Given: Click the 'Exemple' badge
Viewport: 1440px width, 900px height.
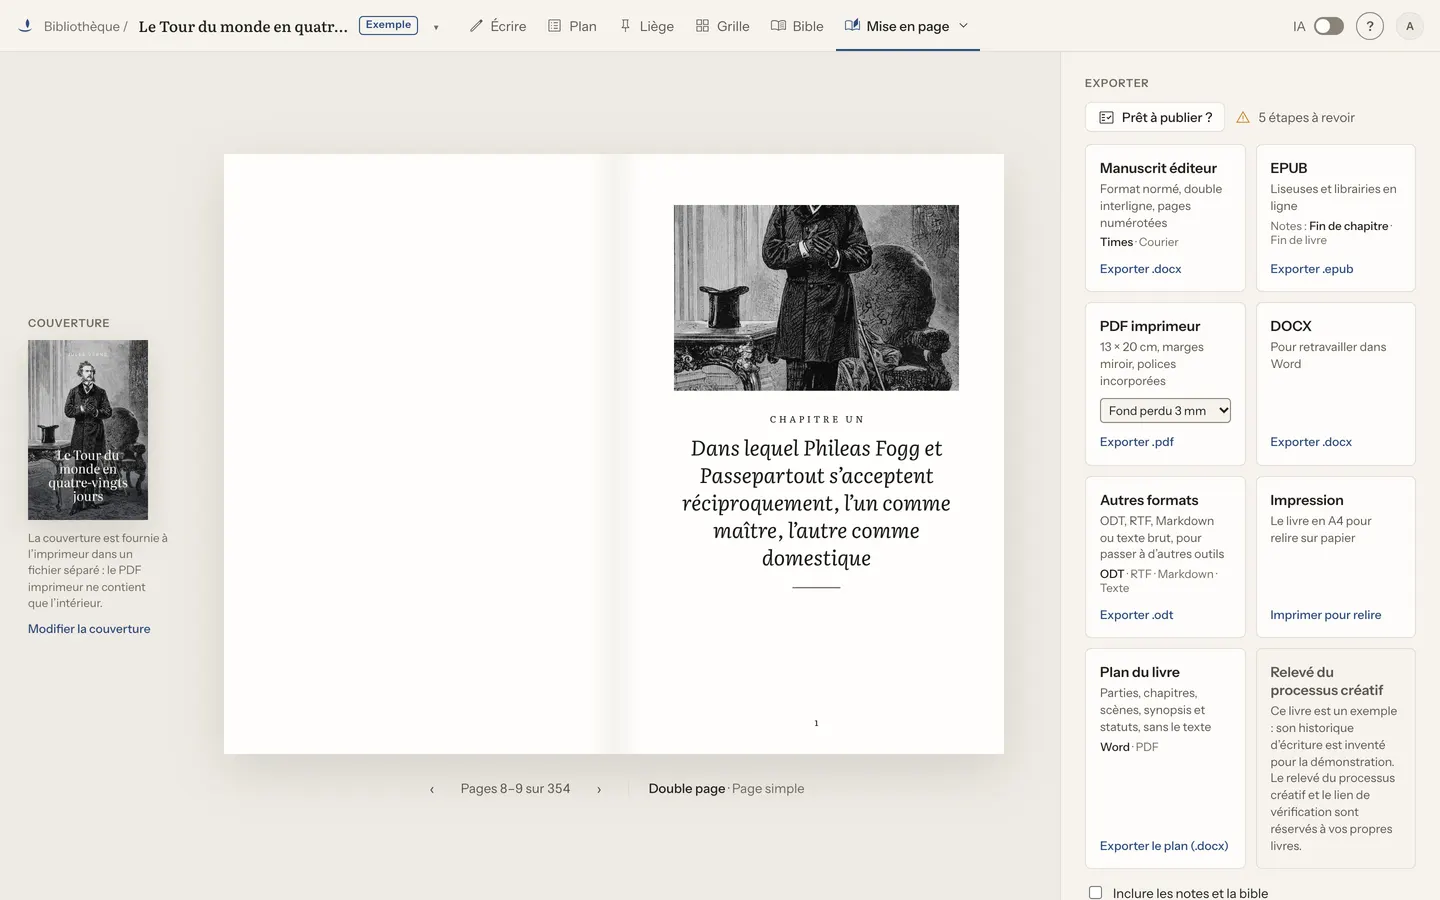Looking at the screenshot, I should (x=388, y=25).
